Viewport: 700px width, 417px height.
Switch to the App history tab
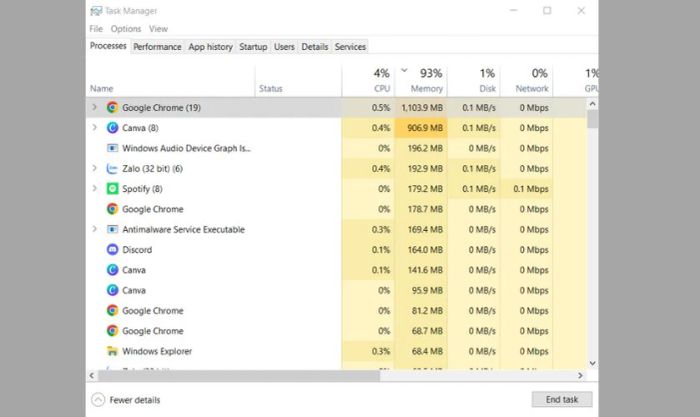tap(210, 47)
